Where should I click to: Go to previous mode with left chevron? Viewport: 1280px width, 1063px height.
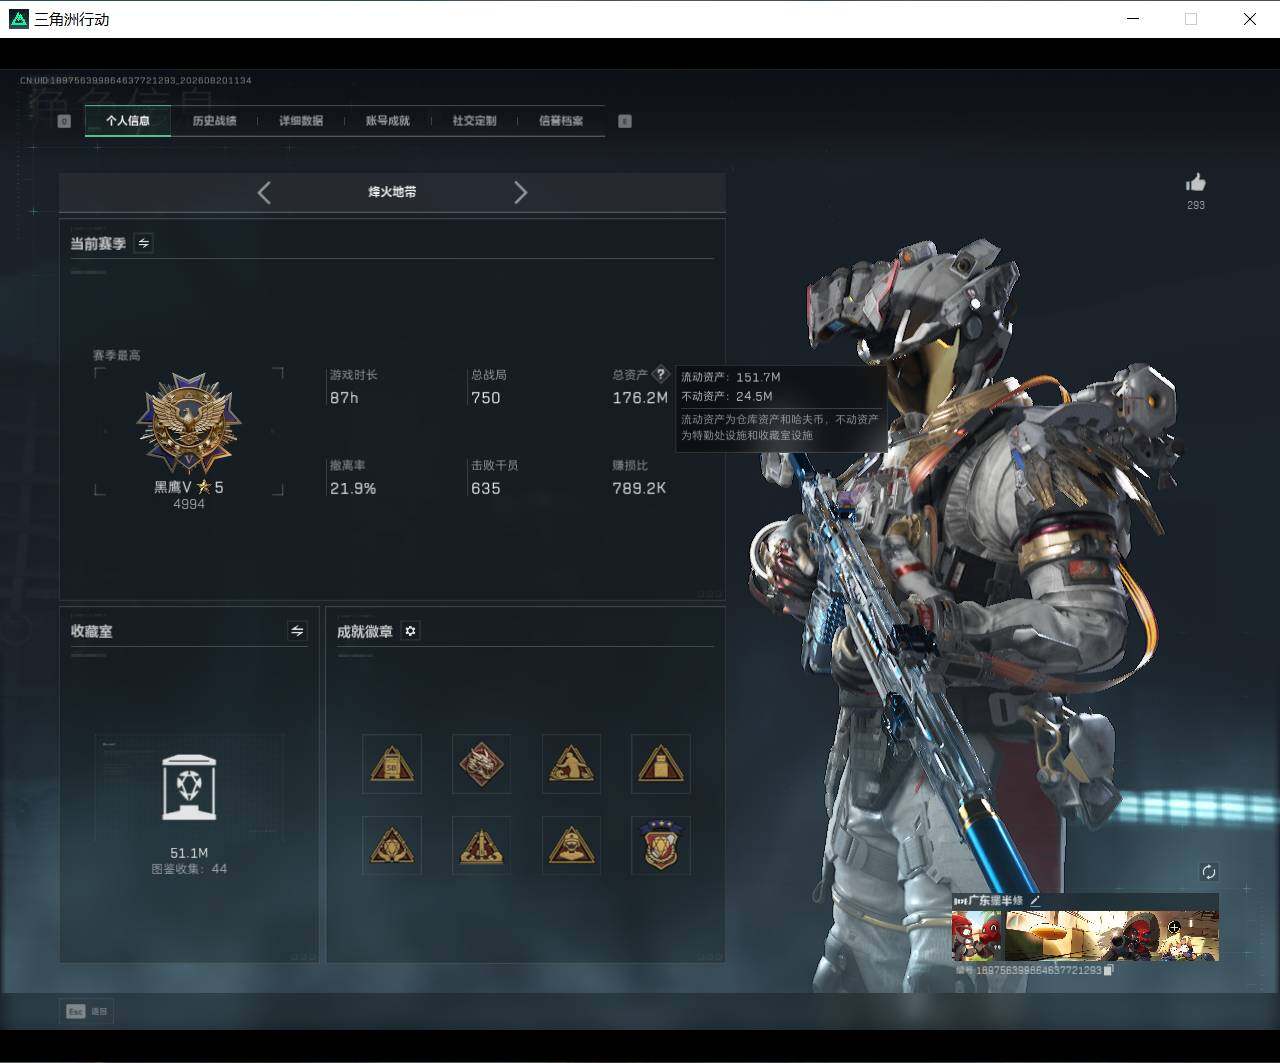pos(264,192)
